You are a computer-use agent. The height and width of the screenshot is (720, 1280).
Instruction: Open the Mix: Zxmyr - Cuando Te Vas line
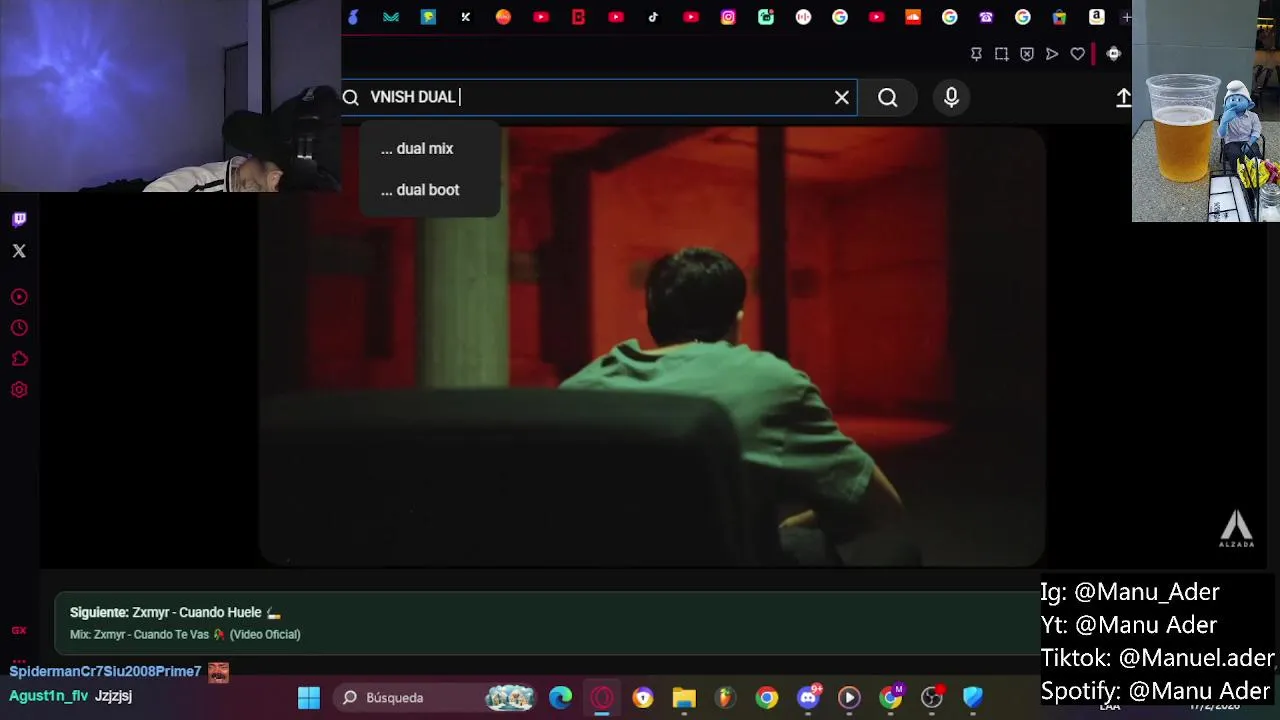pos(185,634)
